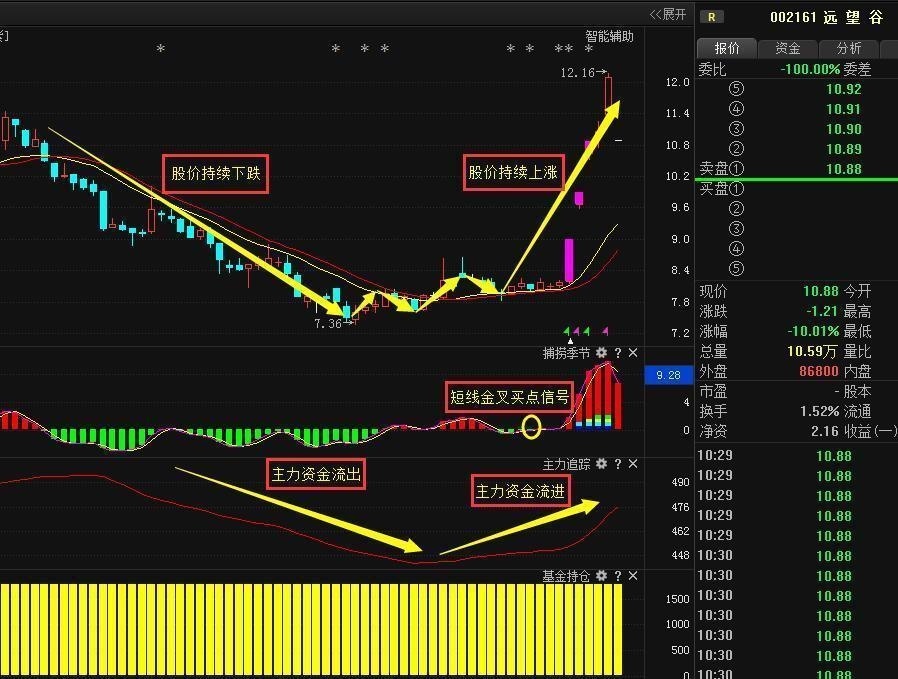This screenshot has height=679, width=898.
Task: Click the 12.16 high price marker
Action: click(577, 73)
